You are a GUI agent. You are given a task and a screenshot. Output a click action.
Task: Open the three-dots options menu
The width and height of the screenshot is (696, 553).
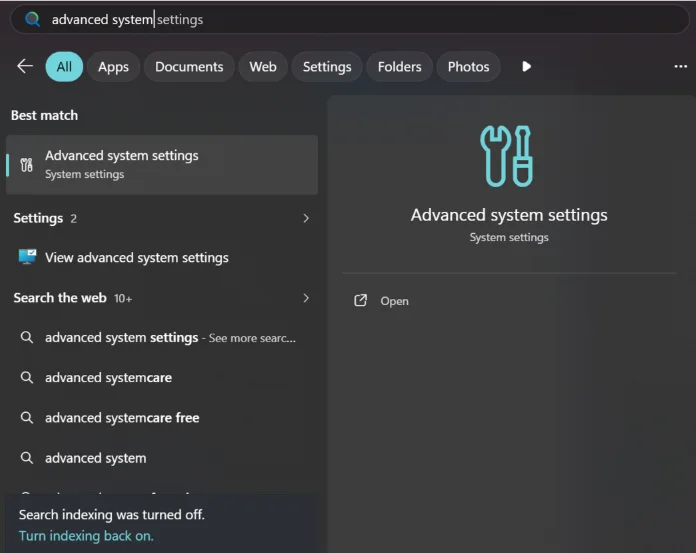(680, 67)
